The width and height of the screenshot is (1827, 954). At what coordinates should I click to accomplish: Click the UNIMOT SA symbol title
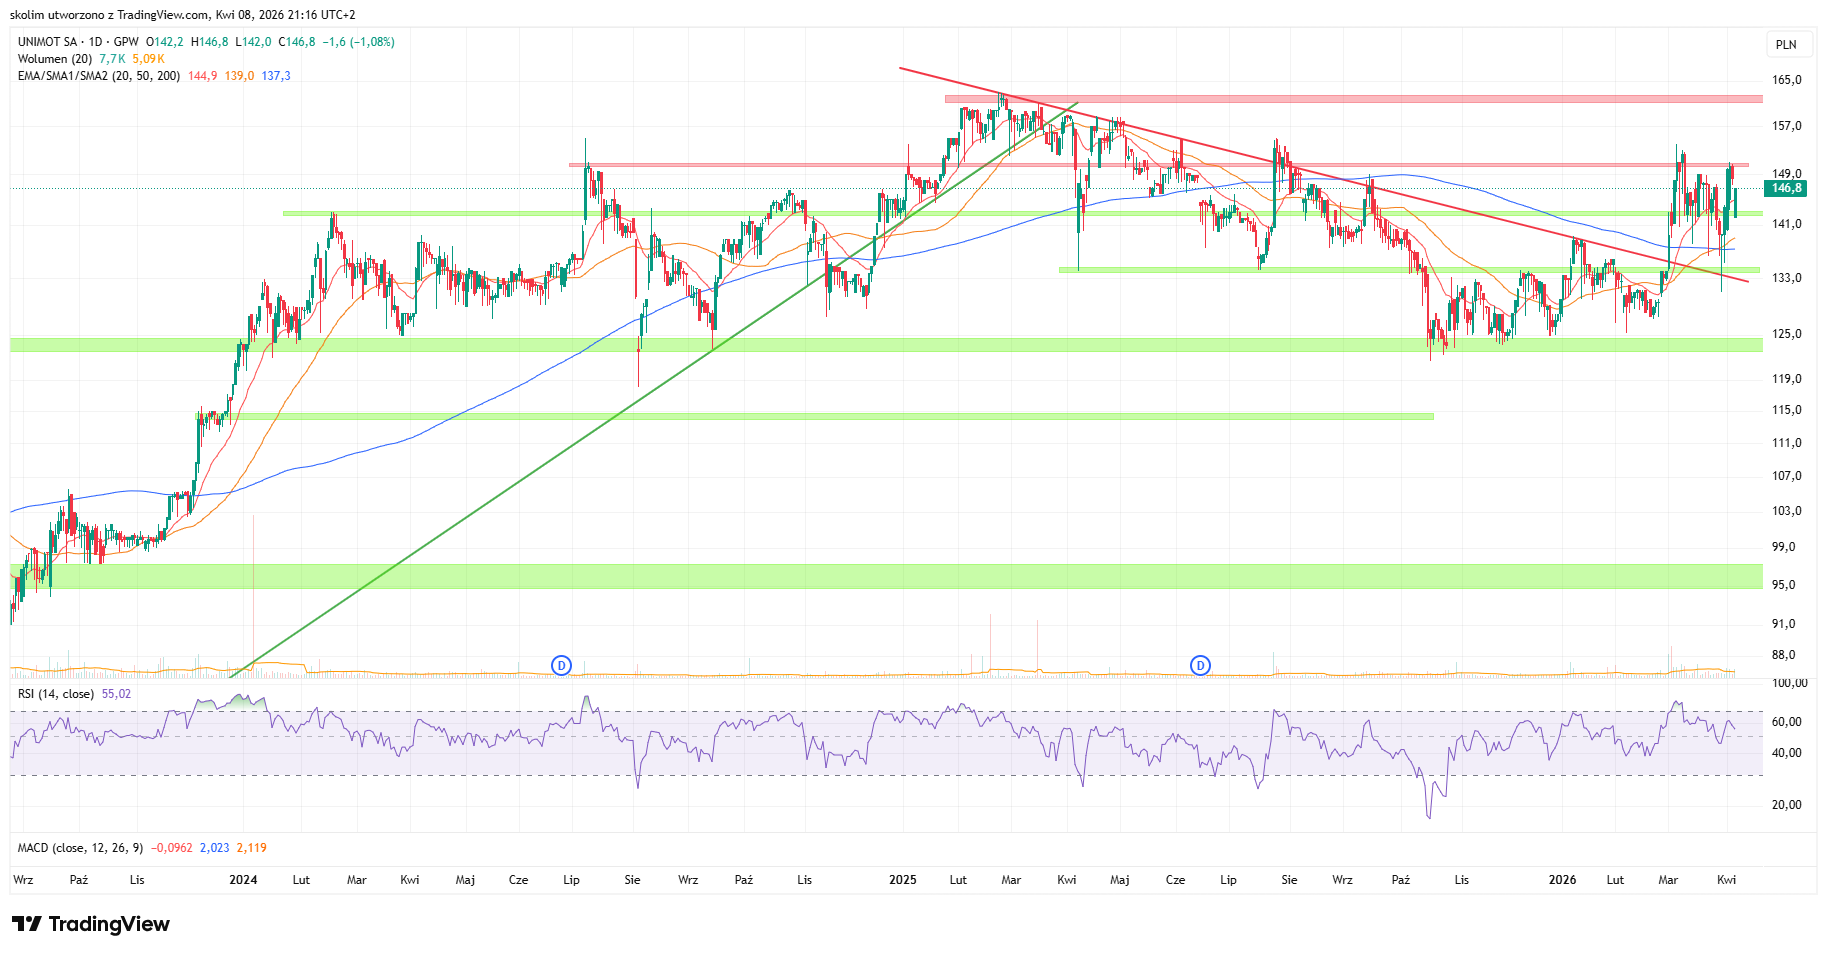tap(47, 42)
